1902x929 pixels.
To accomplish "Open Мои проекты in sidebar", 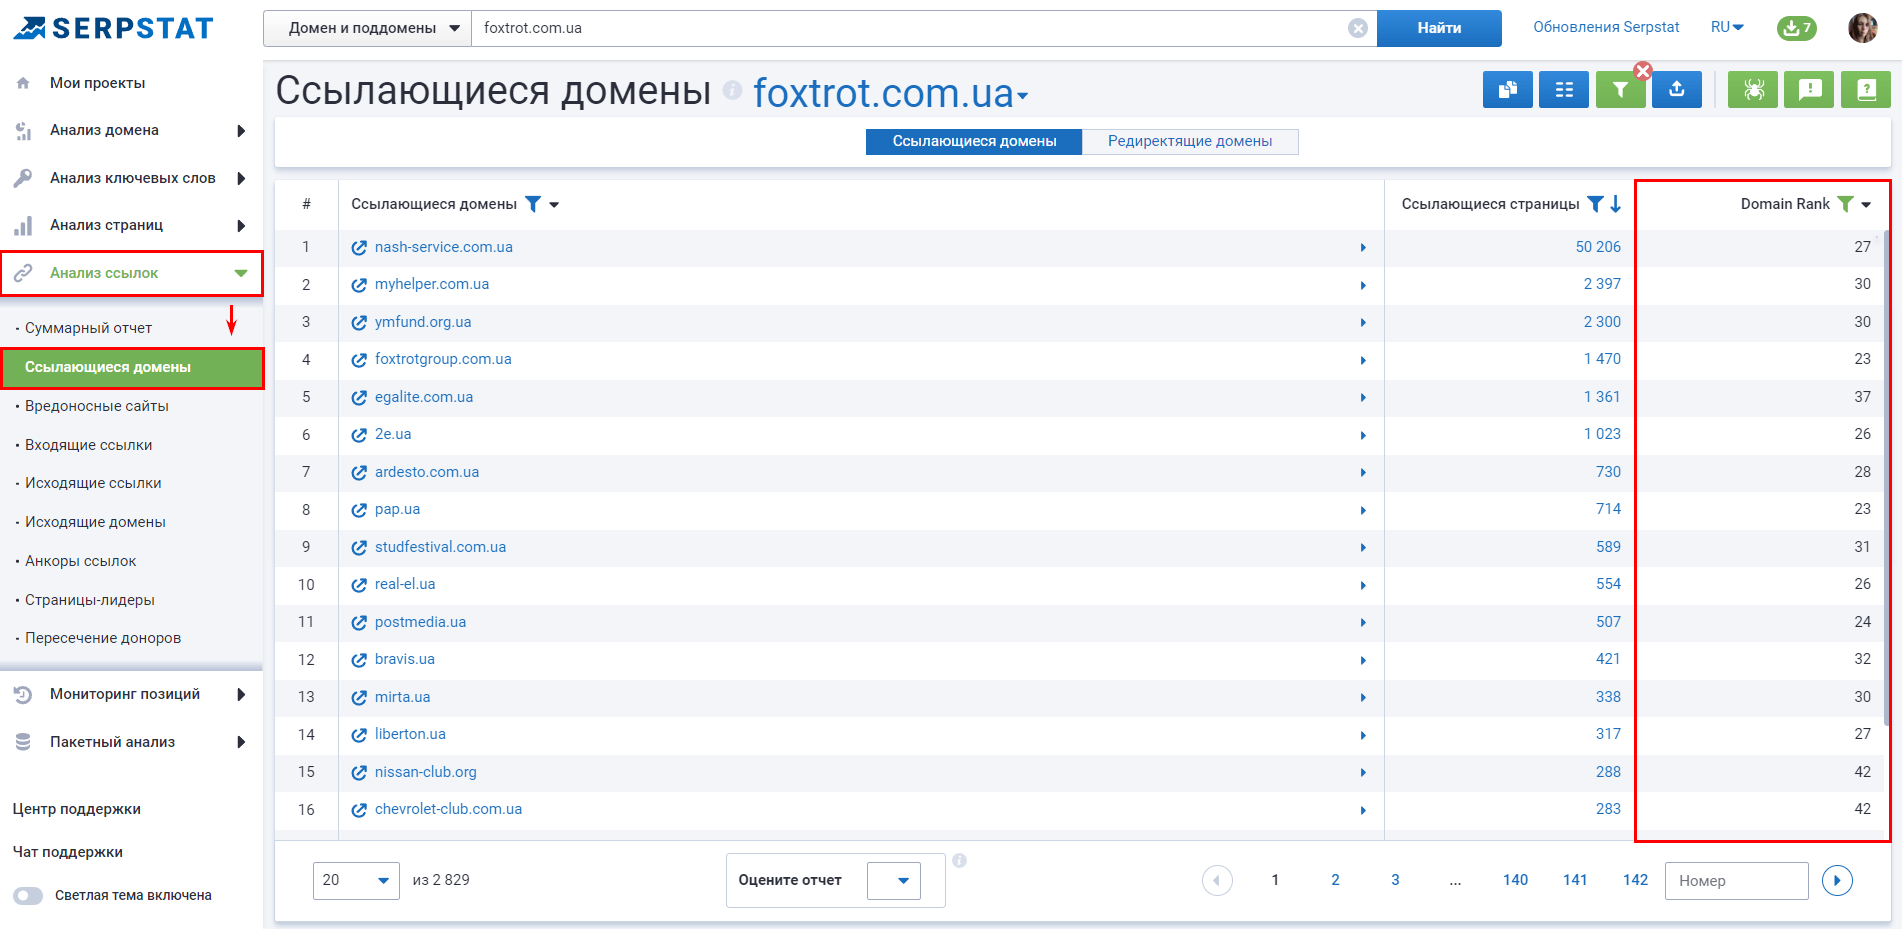I will click(98, 83).
